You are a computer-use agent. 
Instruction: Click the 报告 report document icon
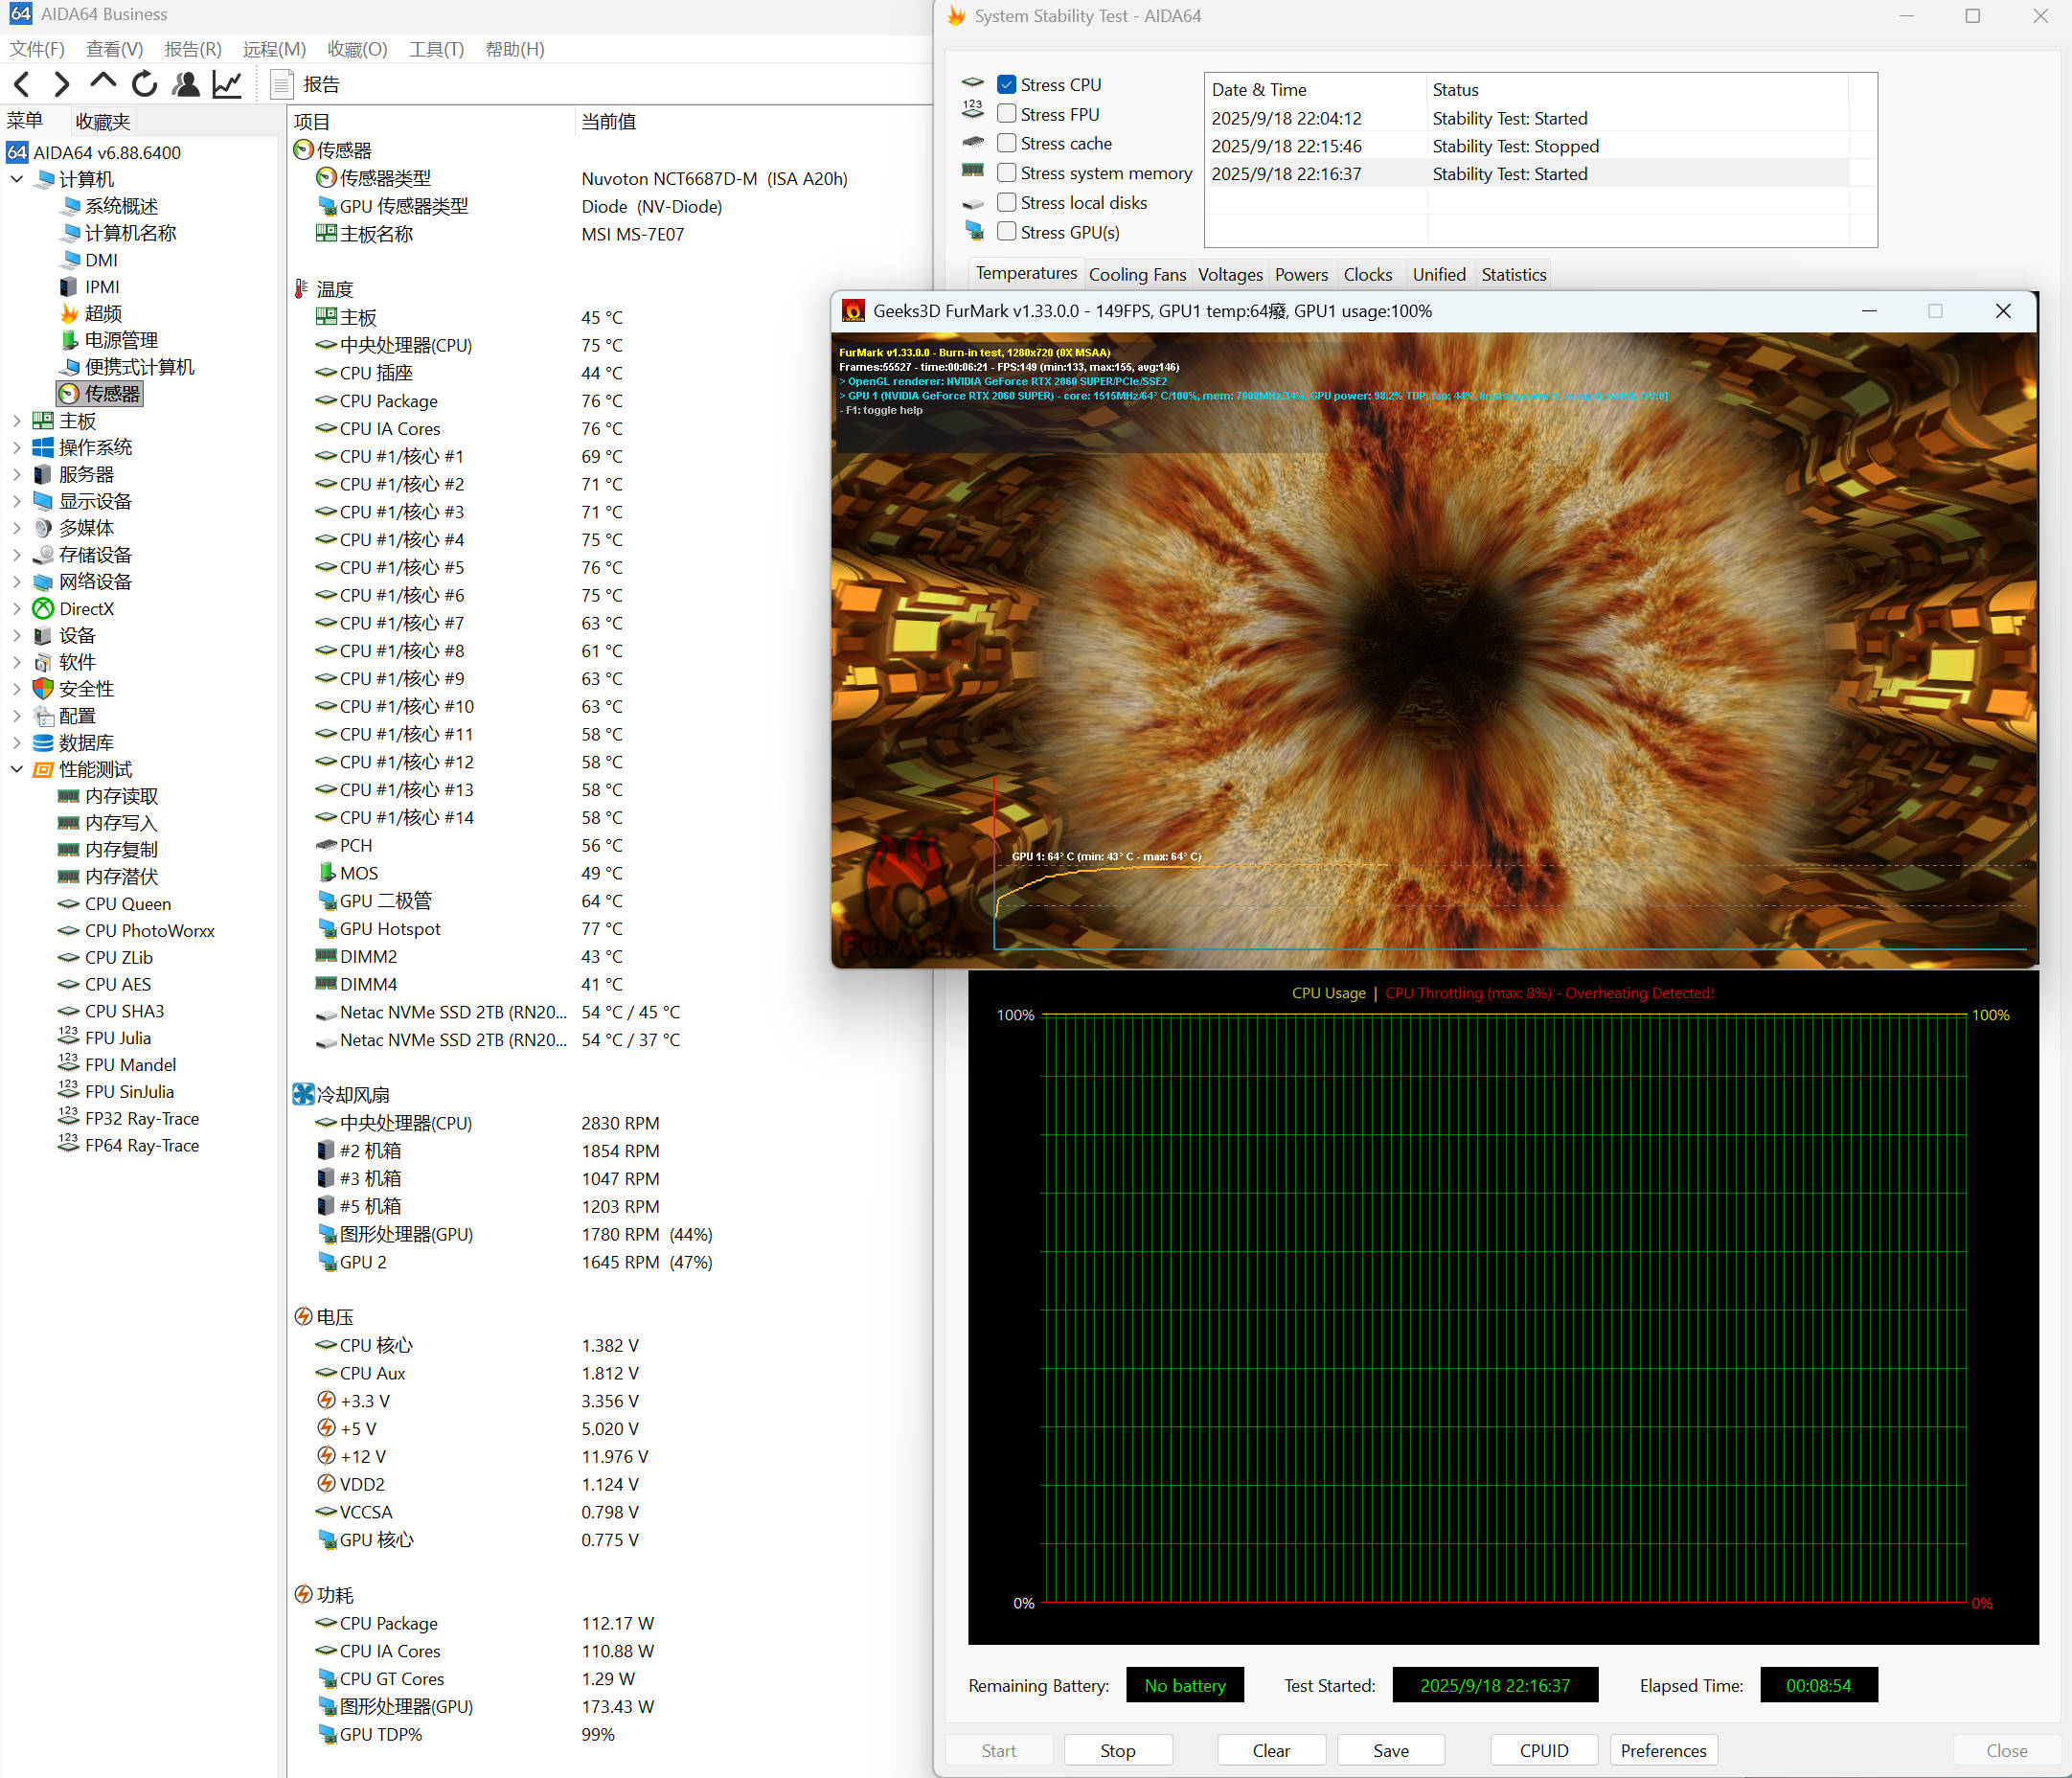(282, 85)
